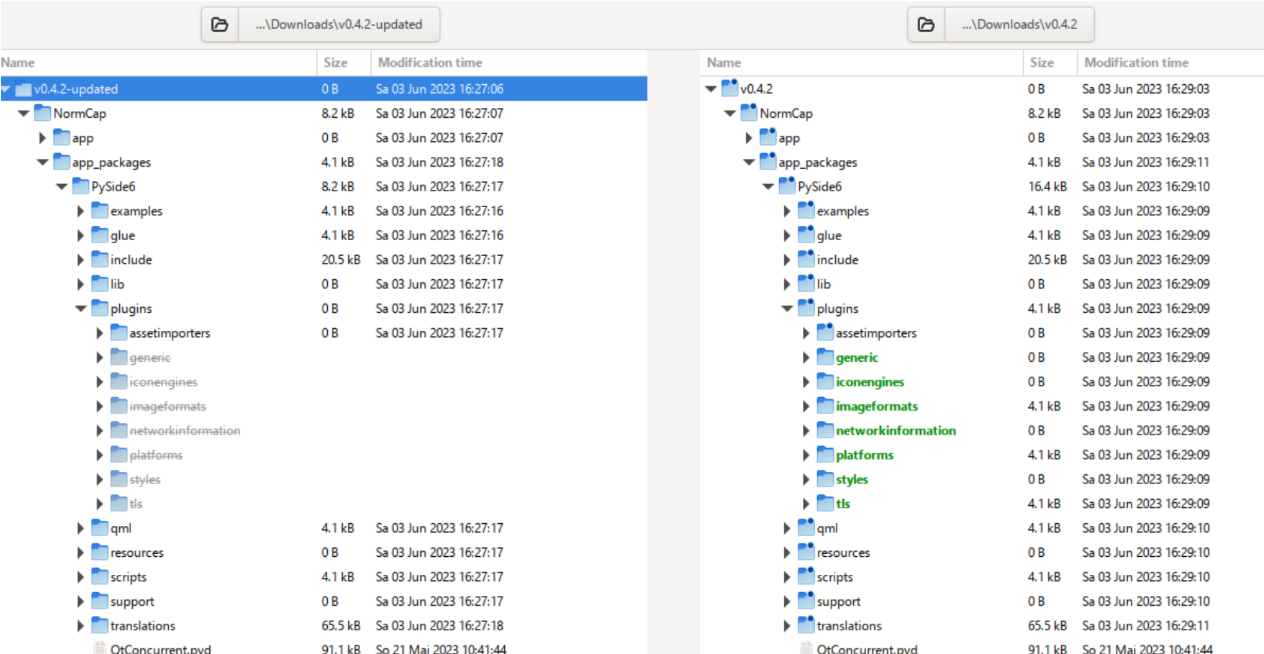Expand translations in the right pane
This screenshot has width=1264, height=654.
(x=786, y=625)
